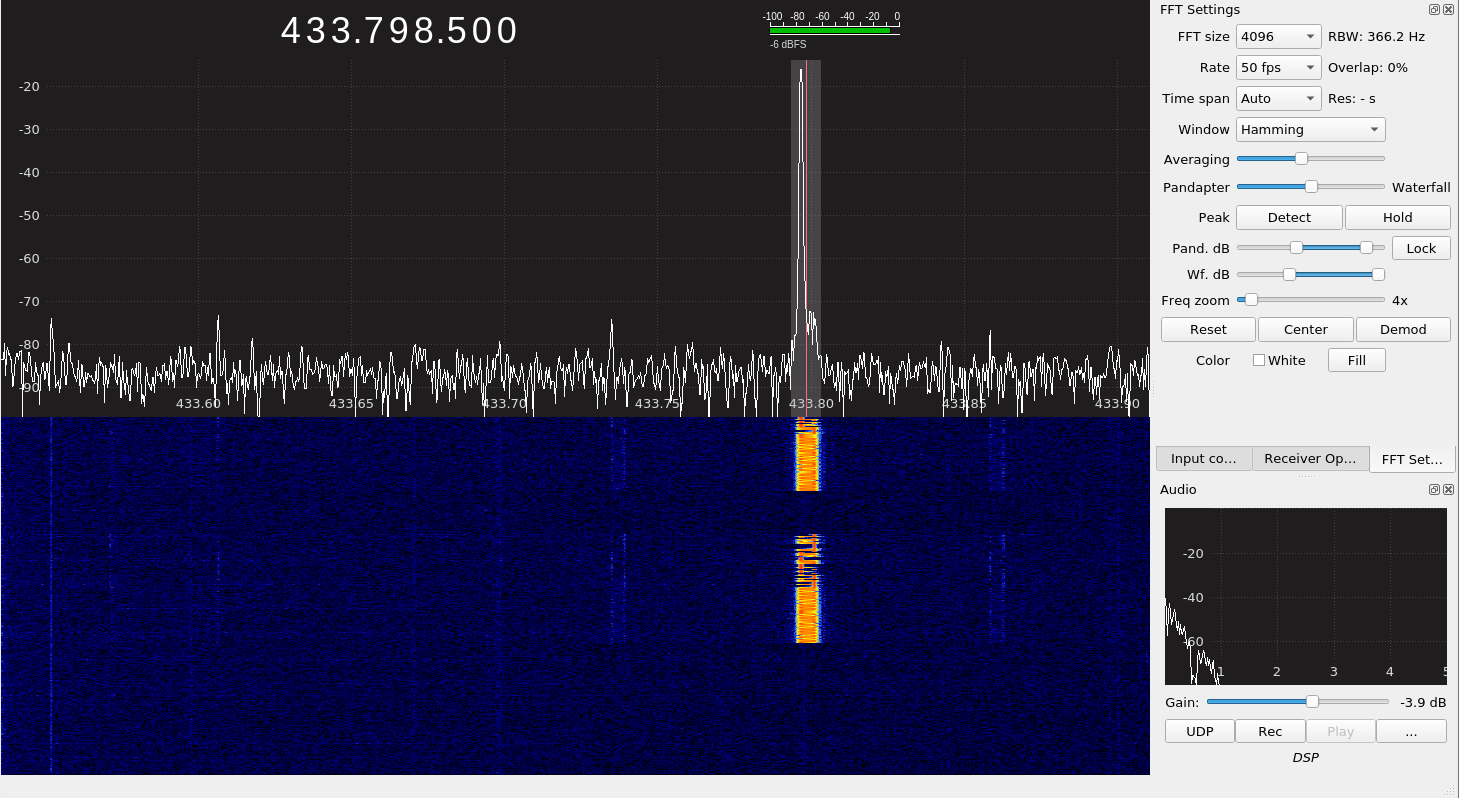Switch to the FFT Settings tab

point(1412,459)
